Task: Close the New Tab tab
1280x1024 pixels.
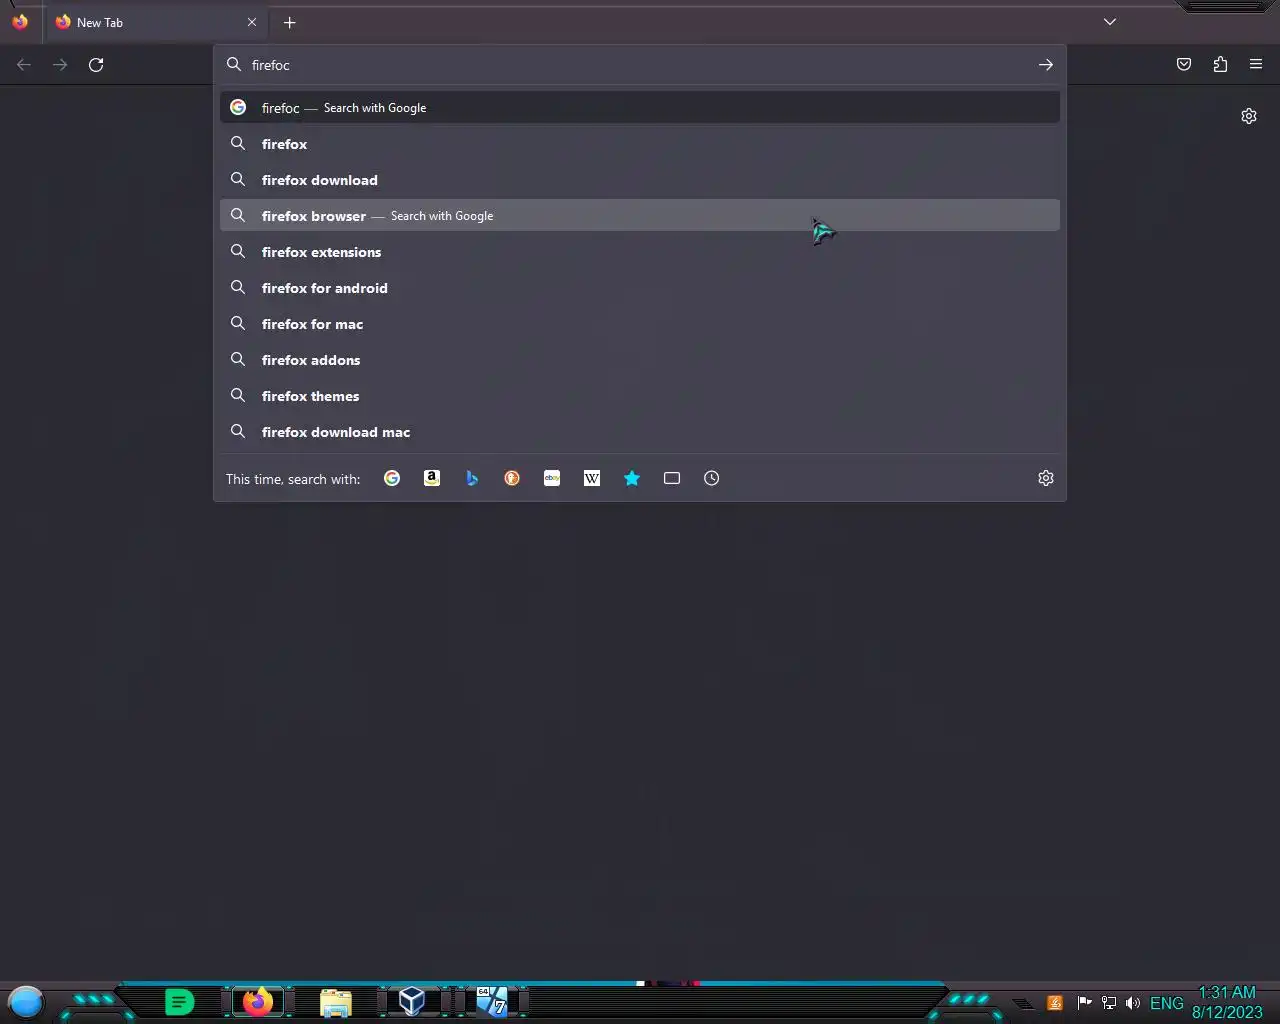Action: [252, 22]
